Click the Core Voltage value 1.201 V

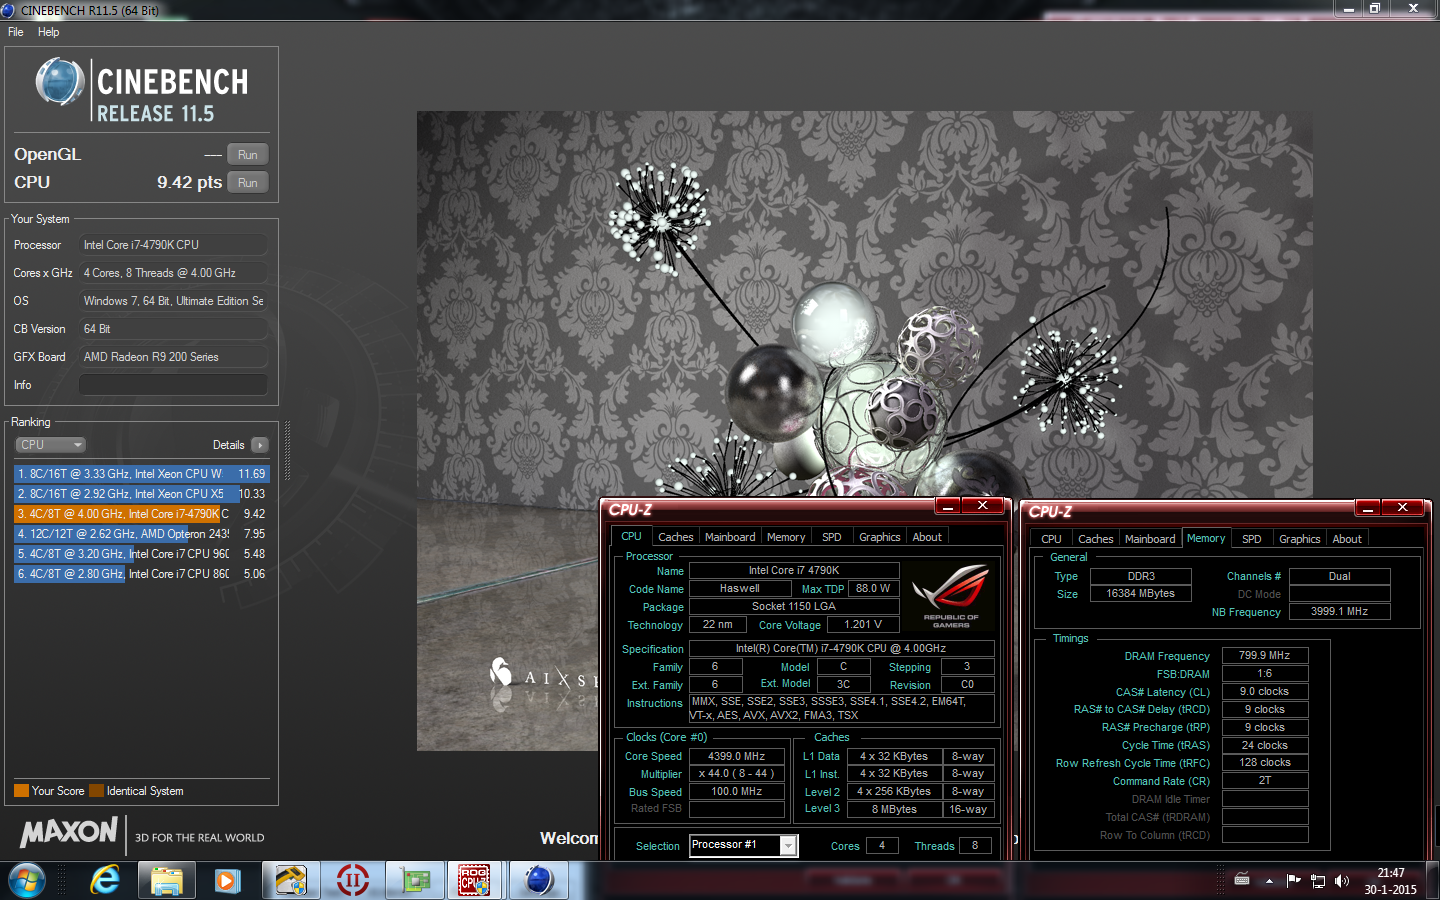coord(863,625)
